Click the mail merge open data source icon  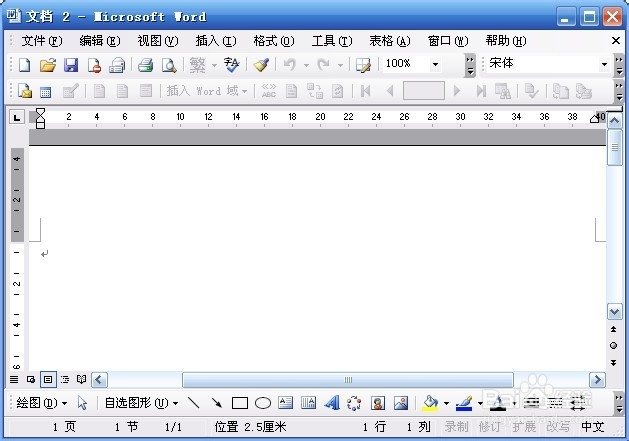[46, 92]
